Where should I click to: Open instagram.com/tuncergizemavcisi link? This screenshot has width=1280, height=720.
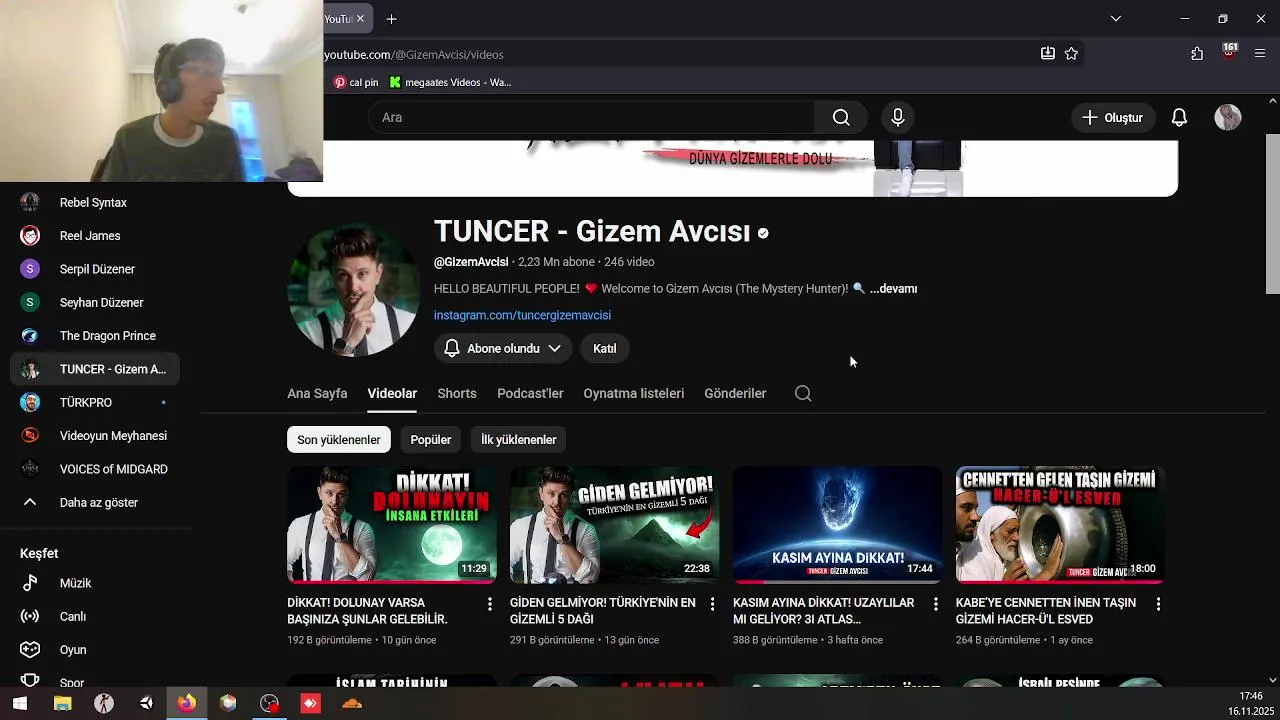coord(522,315)
